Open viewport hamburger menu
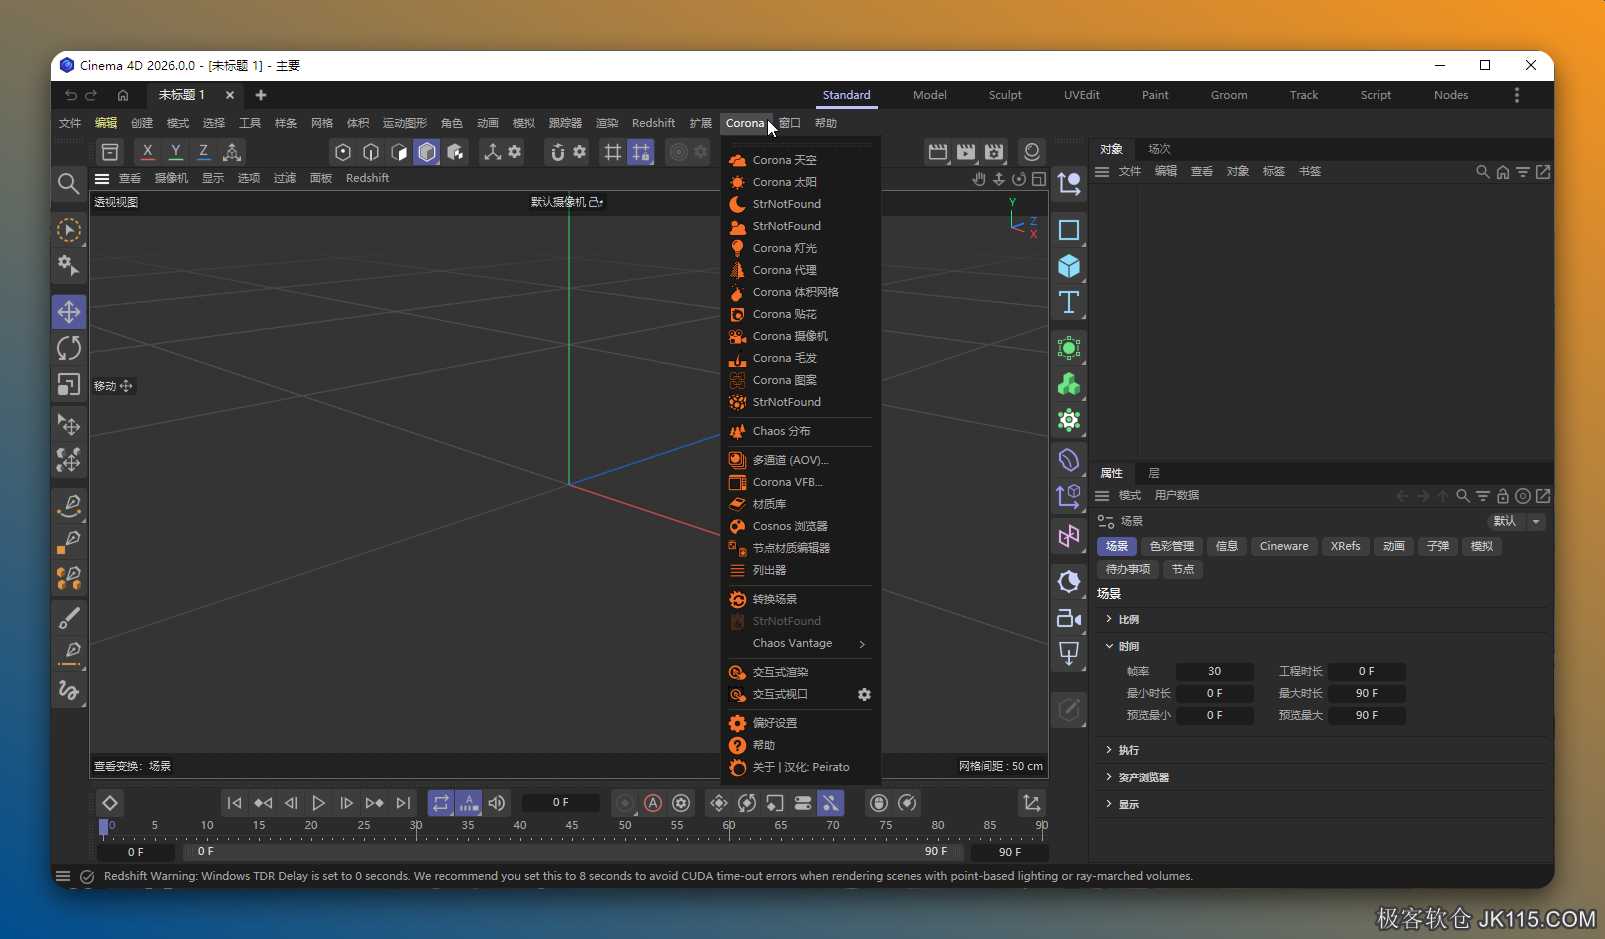 (102, 178)
